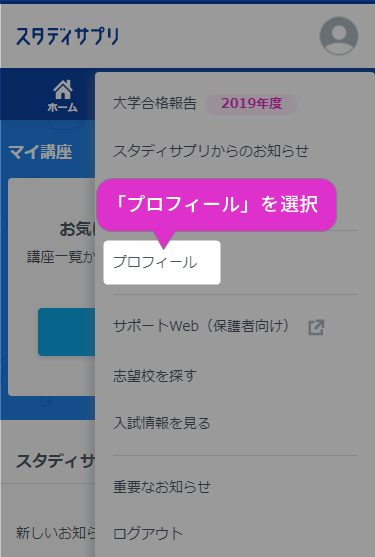Click the Home house icon
This screenshot has height=557, width=375.
point(63,90)
